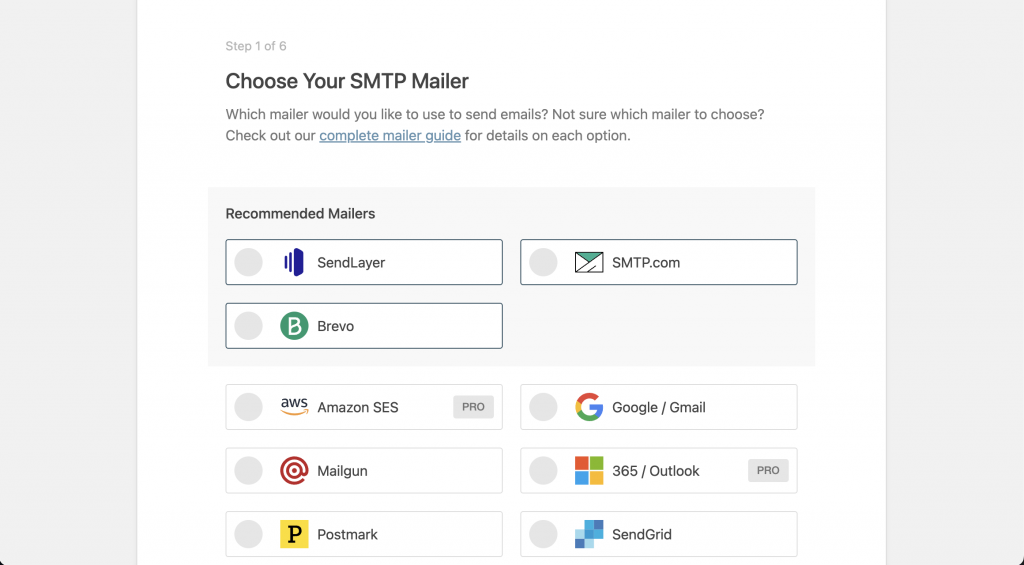Click the yellow Postmark logo icon
The image size is (1024, 565).
pyautogui.click(x=294, y=534)
